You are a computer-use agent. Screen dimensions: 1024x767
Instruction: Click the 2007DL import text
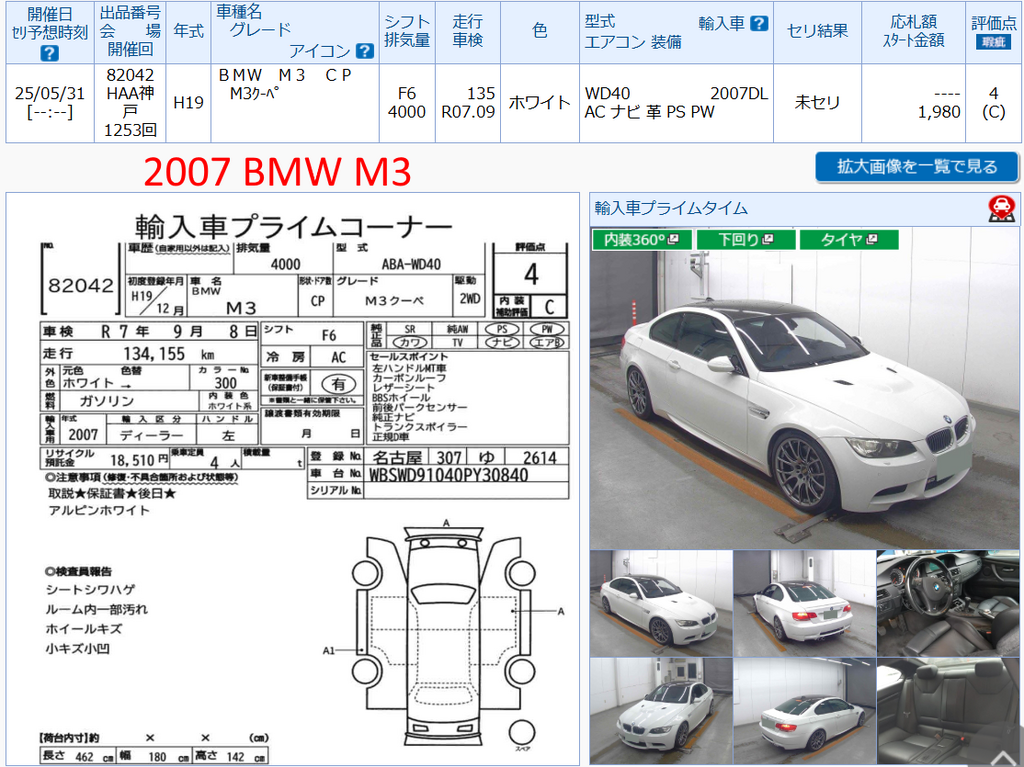pos(739,93)
